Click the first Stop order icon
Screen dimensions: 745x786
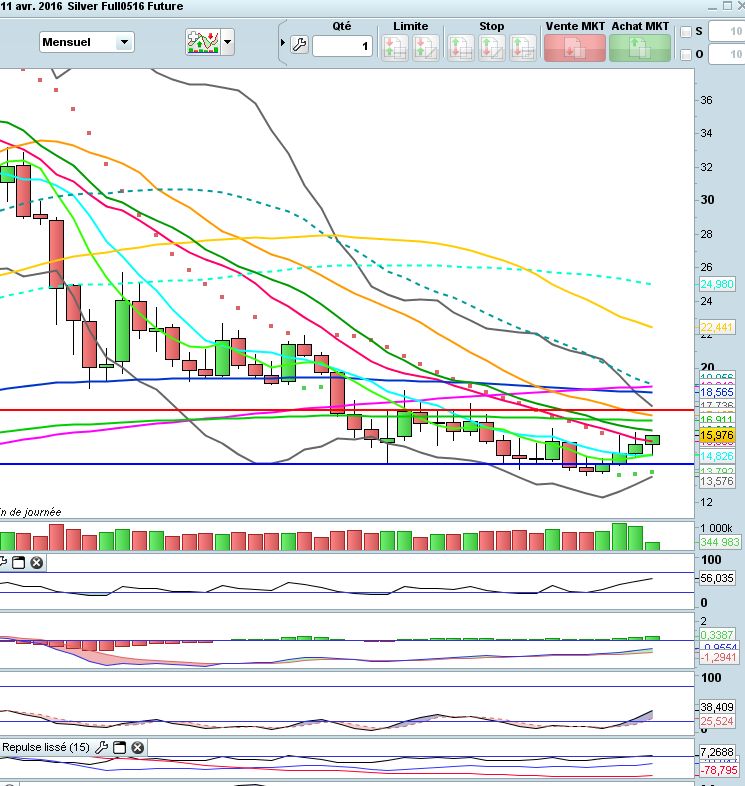[x=460, y=48]
